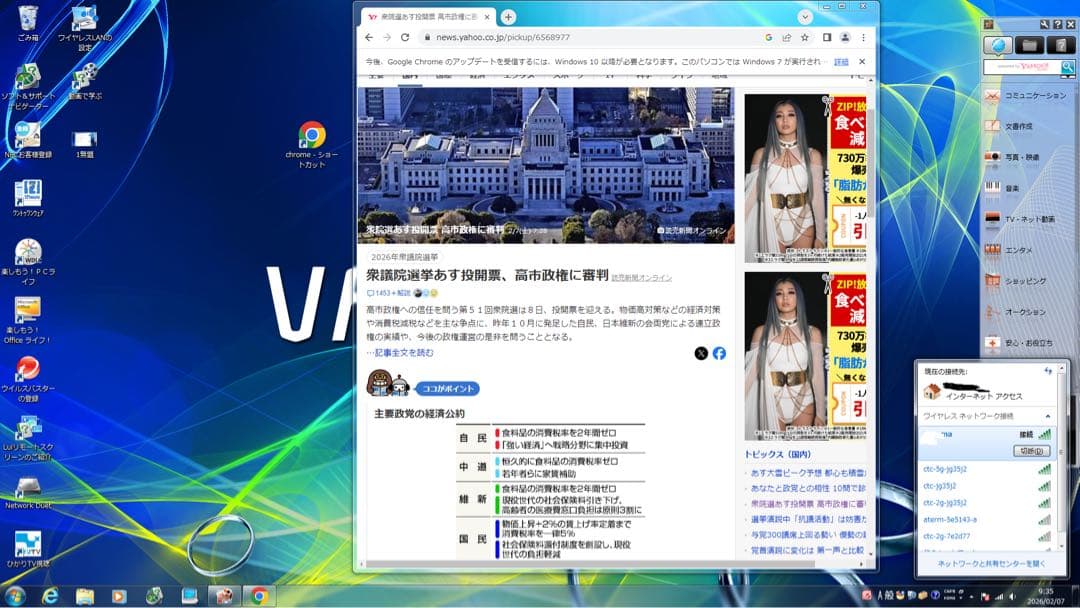Bookmark the page with the star icon
Image resolution: width=1080 pixels, height=608 pixels.
click(x=804, y=38)
